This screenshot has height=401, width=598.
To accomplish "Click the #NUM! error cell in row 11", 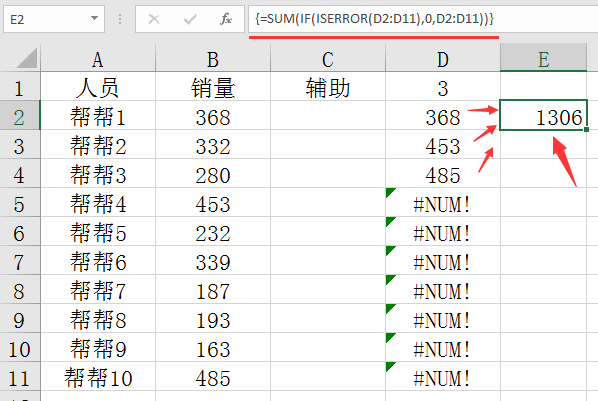I will 443,377.
